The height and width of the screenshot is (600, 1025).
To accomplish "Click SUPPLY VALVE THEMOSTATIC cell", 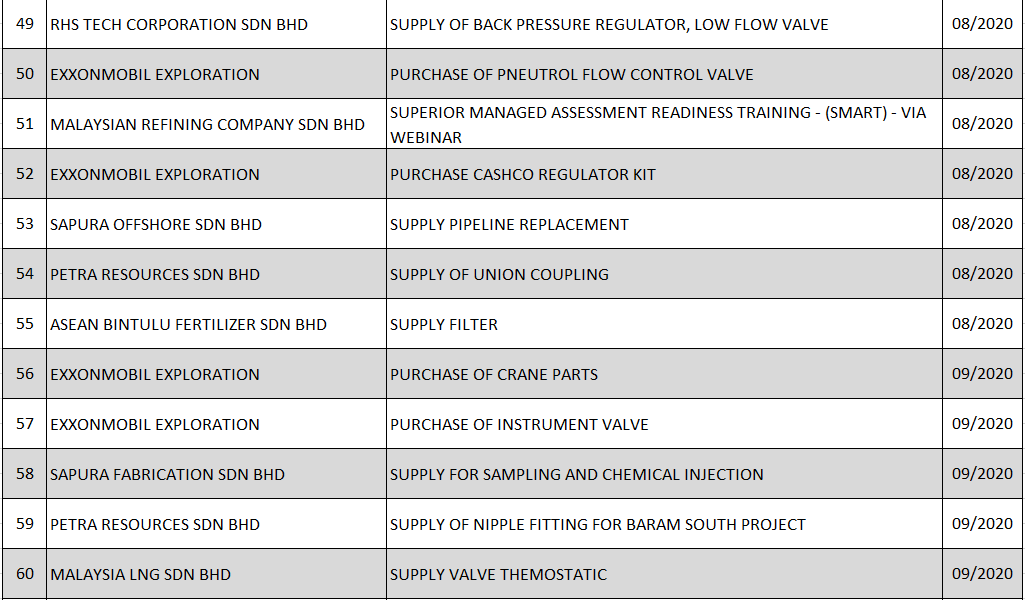I will tap(498, 574).
